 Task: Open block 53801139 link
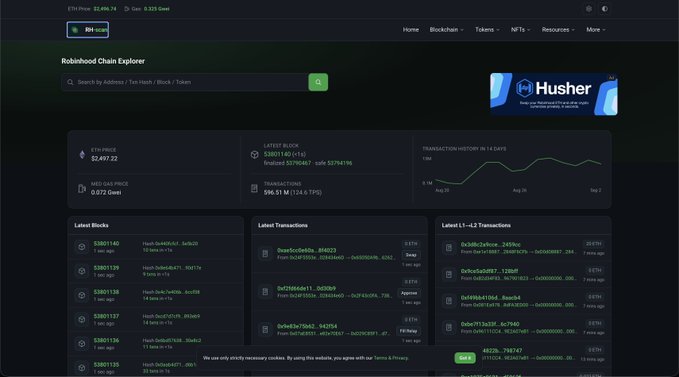[x=106, y=268]
